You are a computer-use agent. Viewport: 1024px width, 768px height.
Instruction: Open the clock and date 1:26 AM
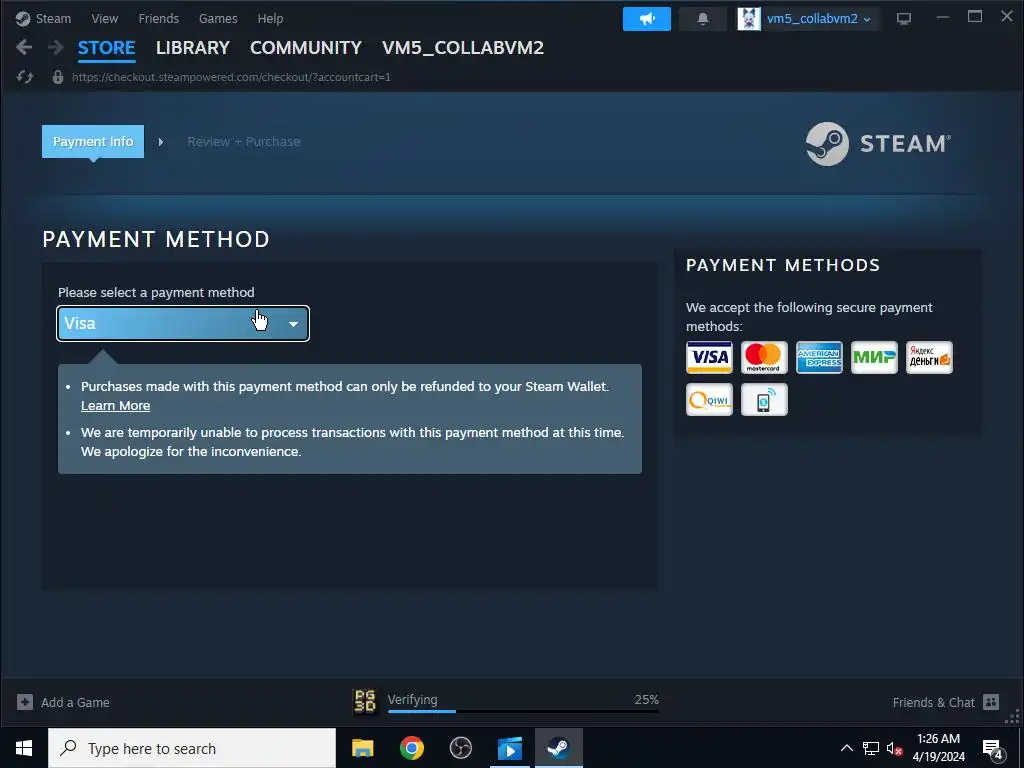click(x=938, y=748)
